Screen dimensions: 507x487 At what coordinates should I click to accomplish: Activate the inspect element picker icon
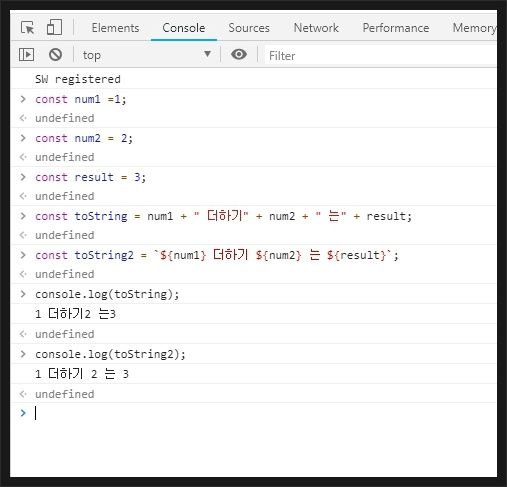[x=27, y=28]
